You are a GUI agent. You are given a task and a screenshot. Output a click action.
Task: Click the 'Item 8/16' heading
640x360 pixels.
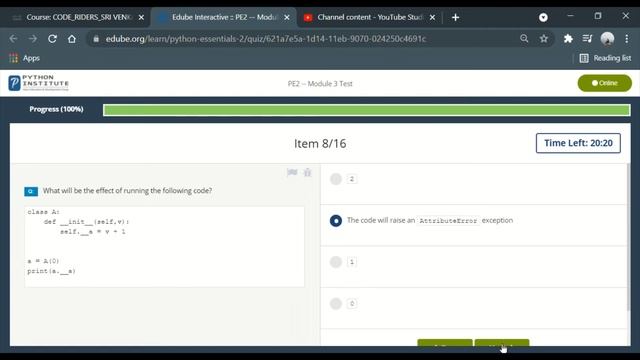[x=320, y=144]
